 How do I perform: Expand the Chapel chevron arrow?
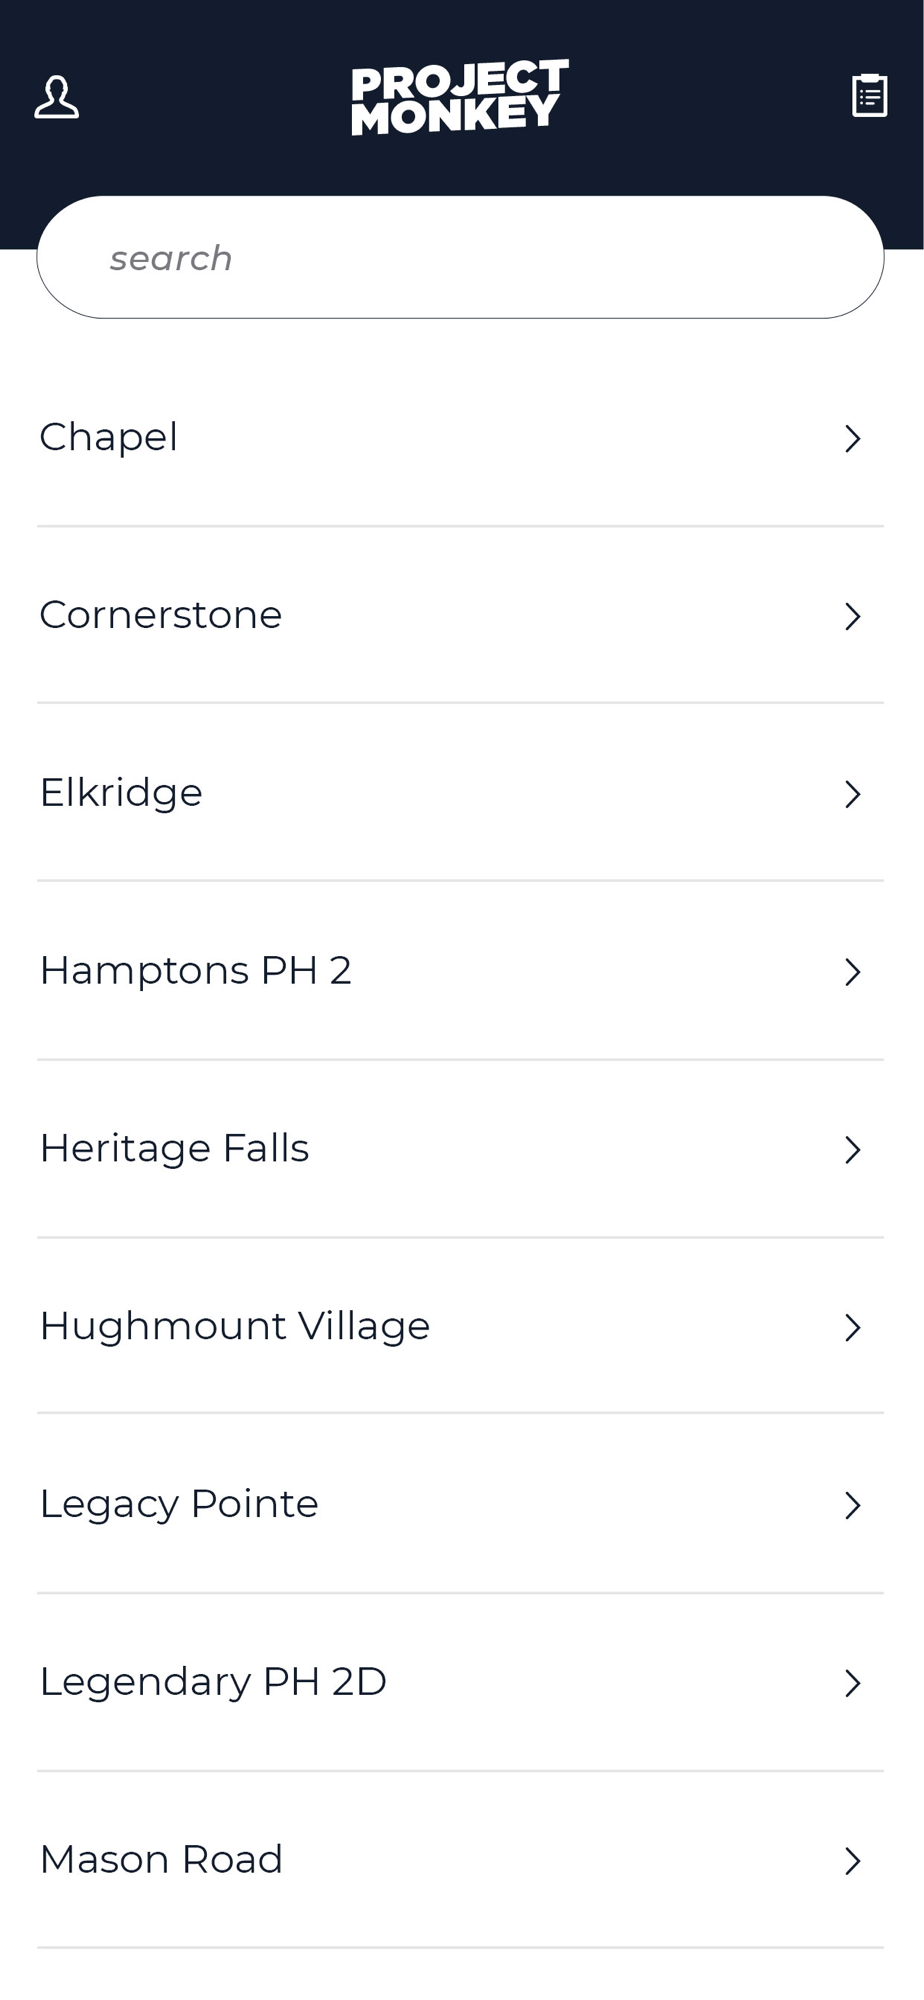852,439
